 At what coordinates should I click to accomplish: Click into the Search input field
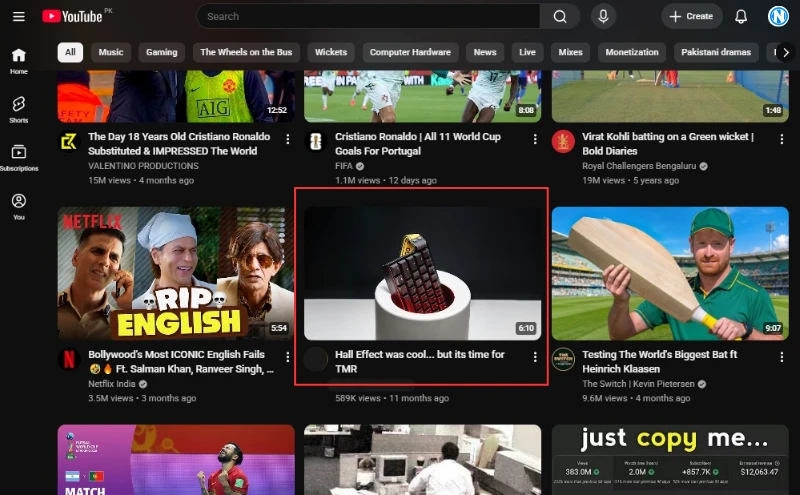pos(368,16)
